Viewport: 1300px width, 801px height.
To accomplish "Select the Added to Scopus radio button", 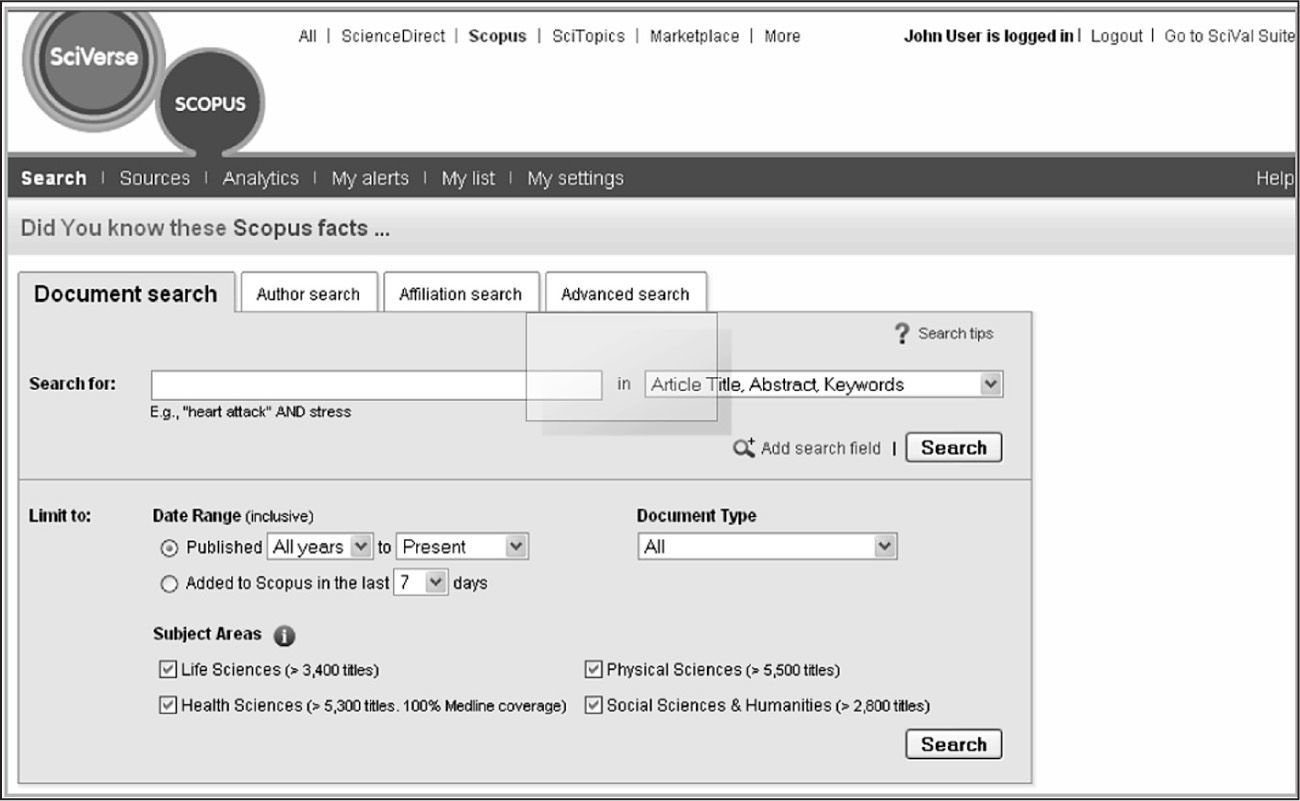I will tap(169, 584).
